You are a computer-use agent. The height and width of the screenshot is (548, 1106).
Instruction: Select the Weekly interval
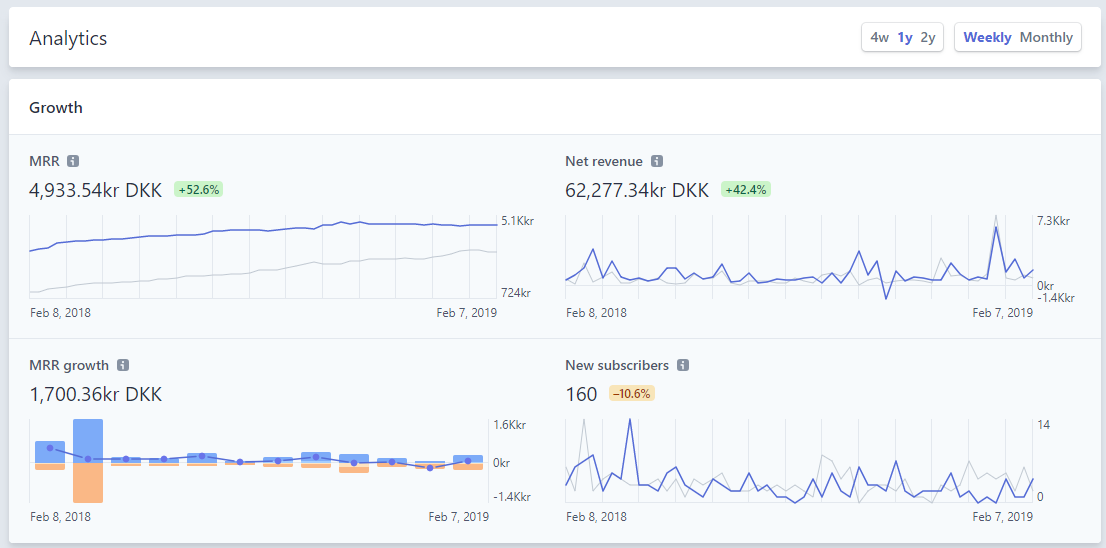pos(987,38)
